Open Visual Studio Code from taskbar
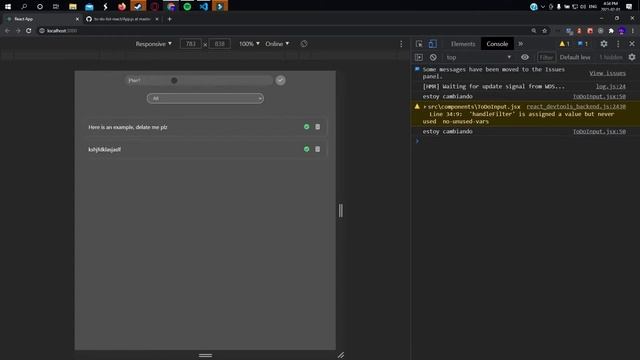Image resolution: width=640 pixels, height=360 pixels. [x=204, y=7]
